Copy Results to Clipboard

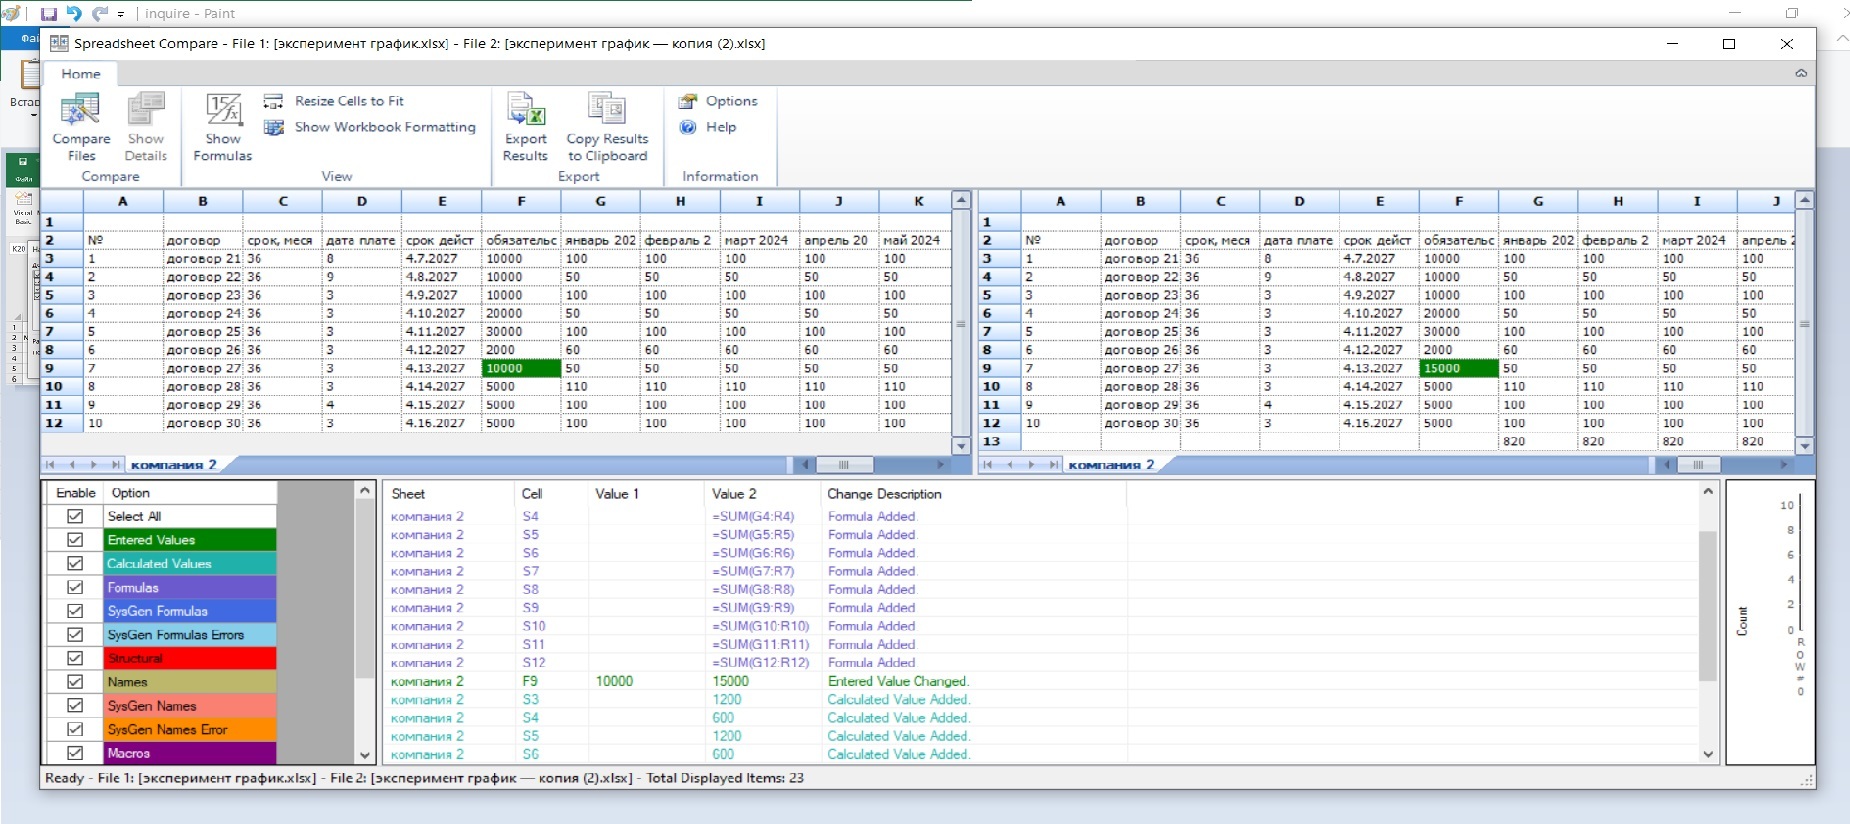tap(607, 126)
